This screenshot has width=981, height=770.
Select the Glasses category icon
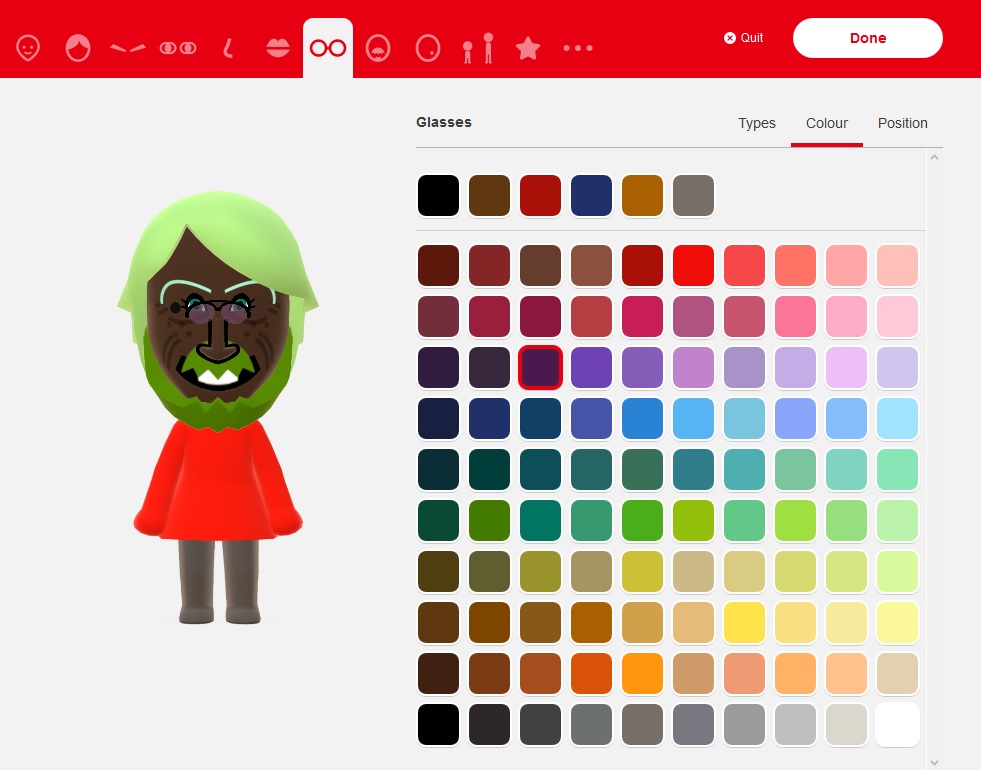(x=328, y=48)
